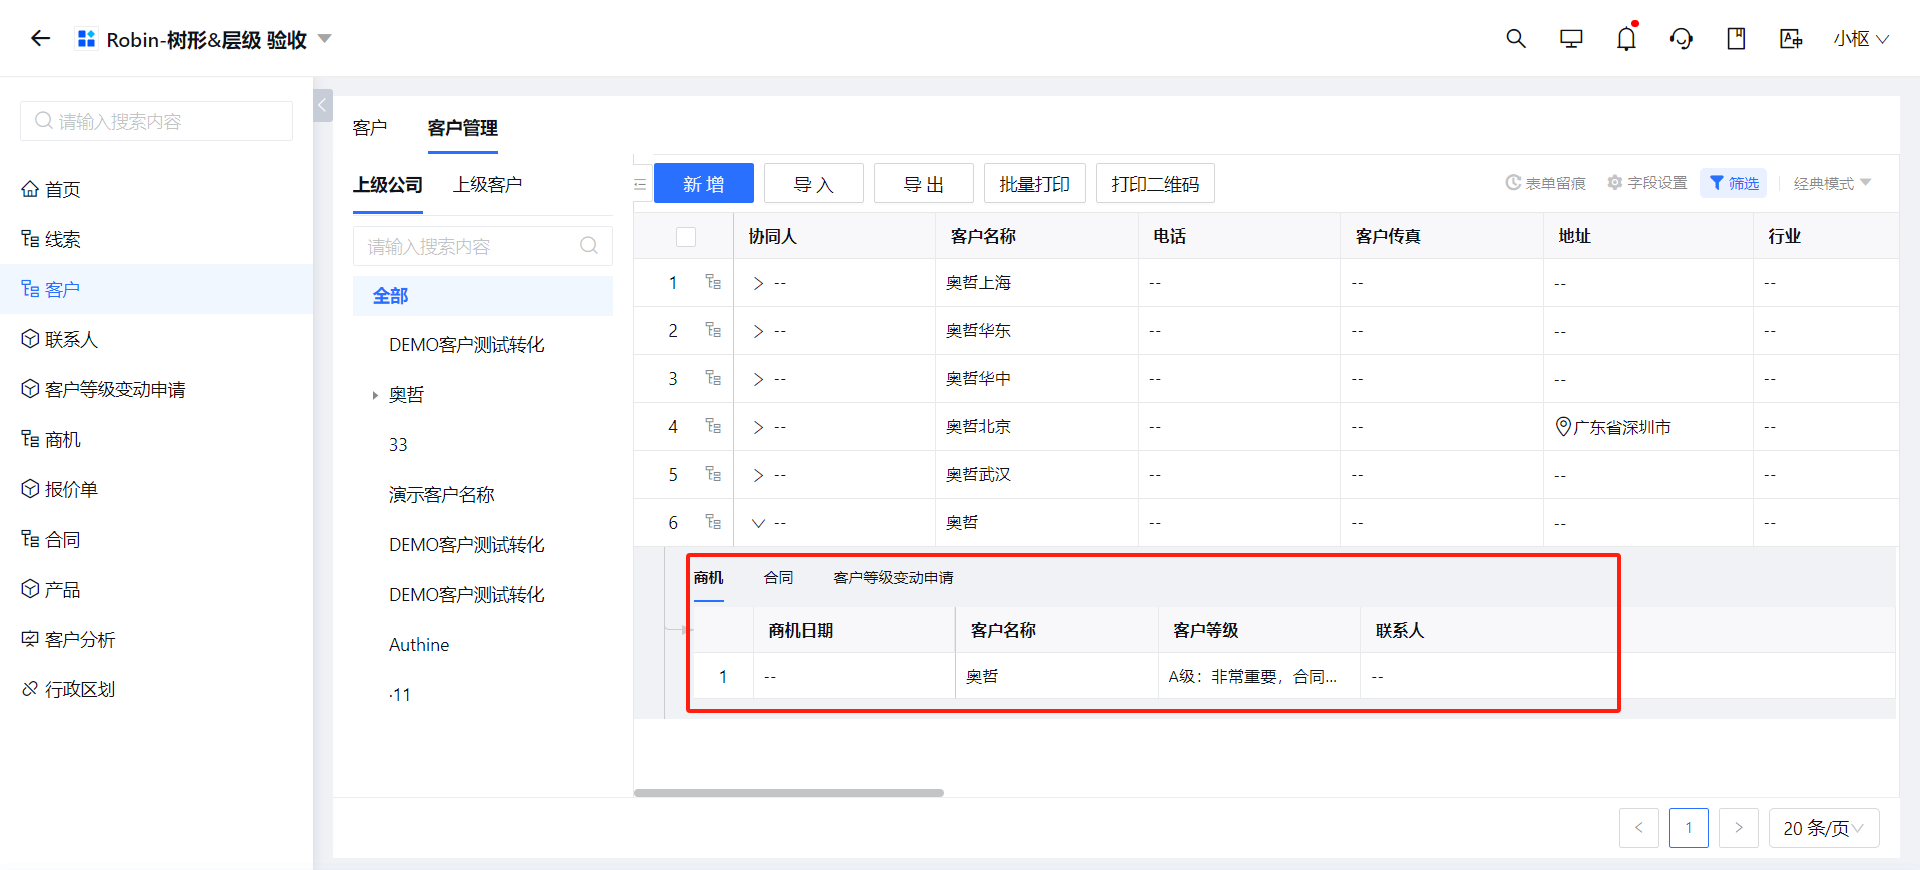Go back with the left arrow icon
This screenshot has height=870, width=1920.
[x=40, y=38]
